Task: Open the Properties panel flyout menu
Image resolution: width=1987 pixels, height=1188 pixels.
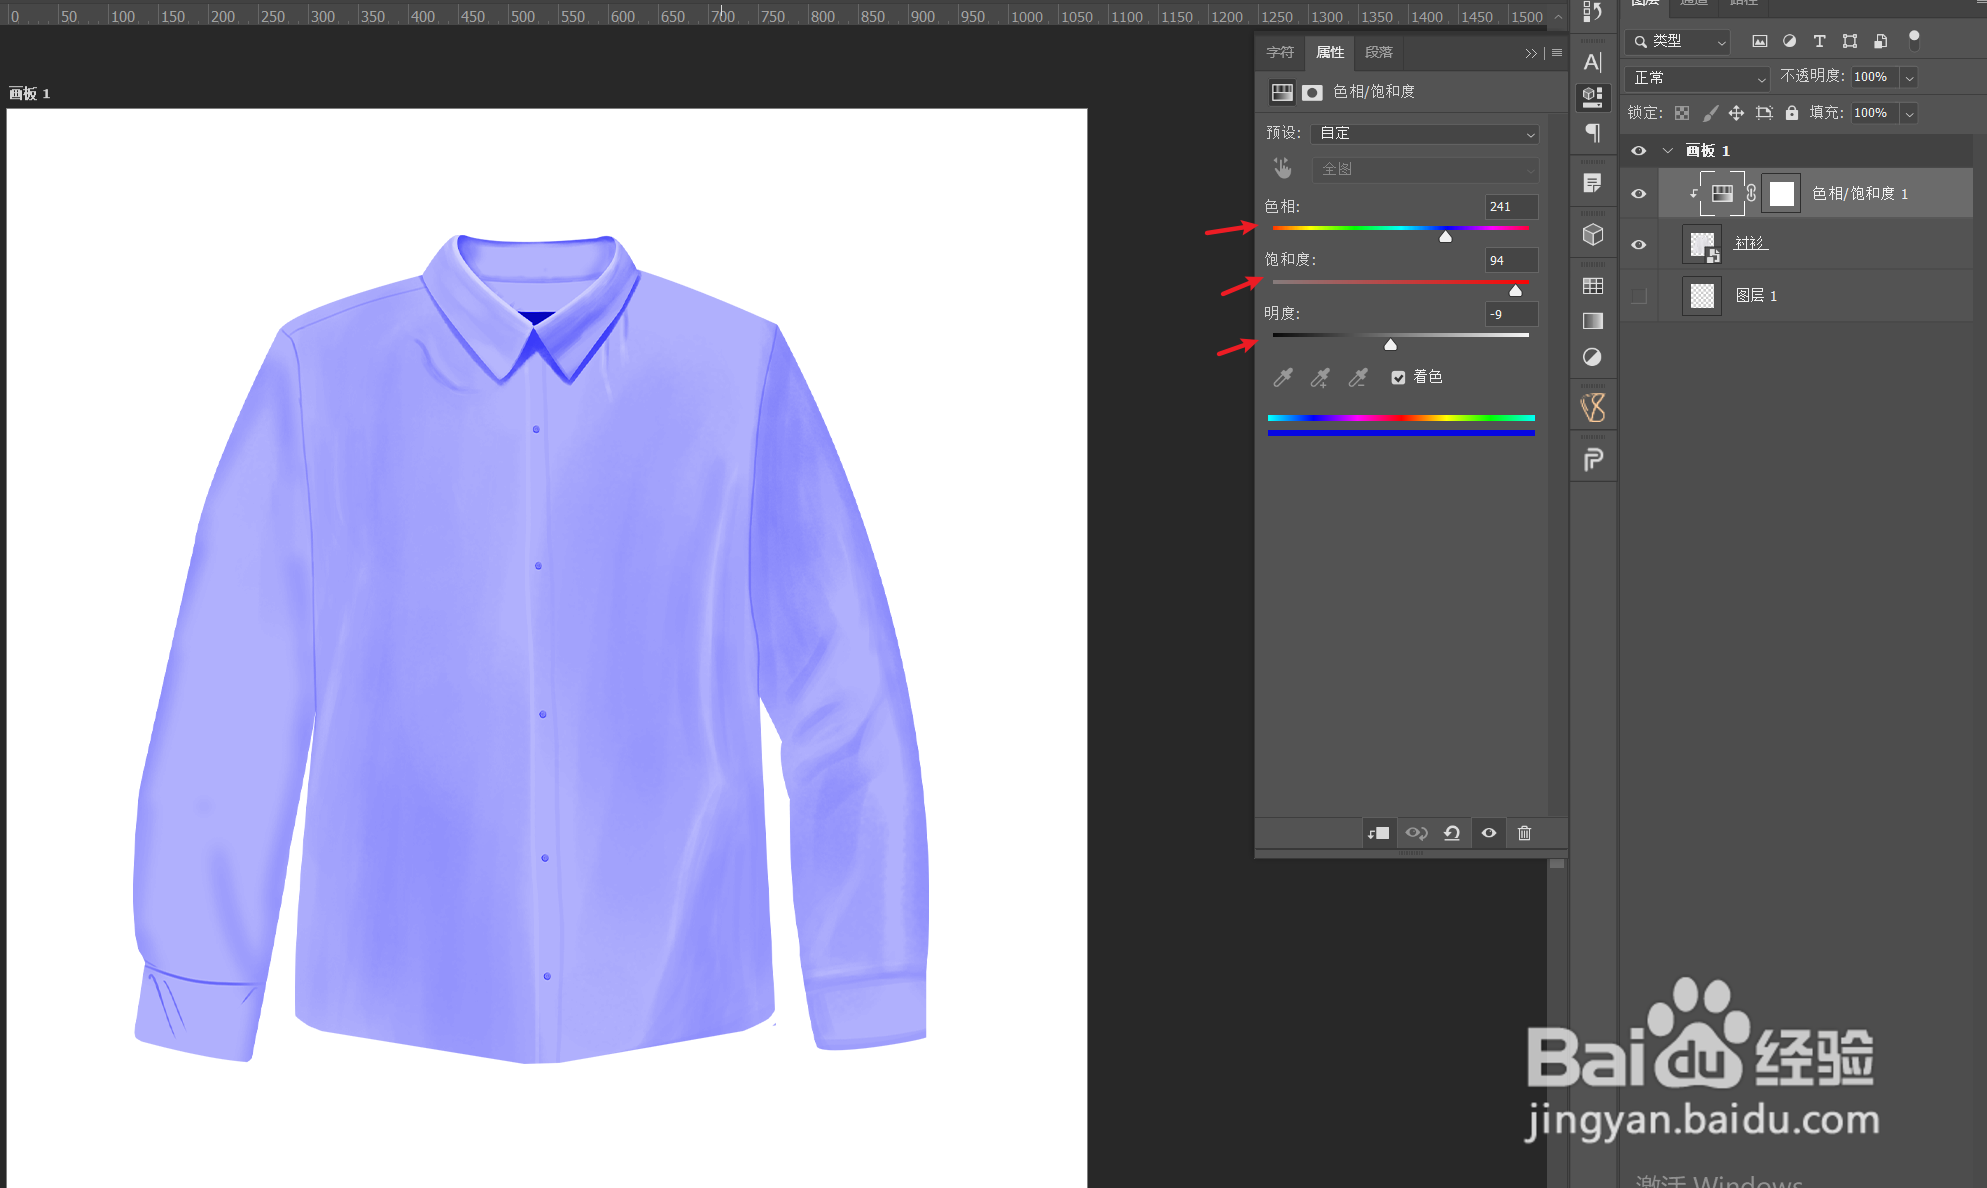Action: [1557, 53]
